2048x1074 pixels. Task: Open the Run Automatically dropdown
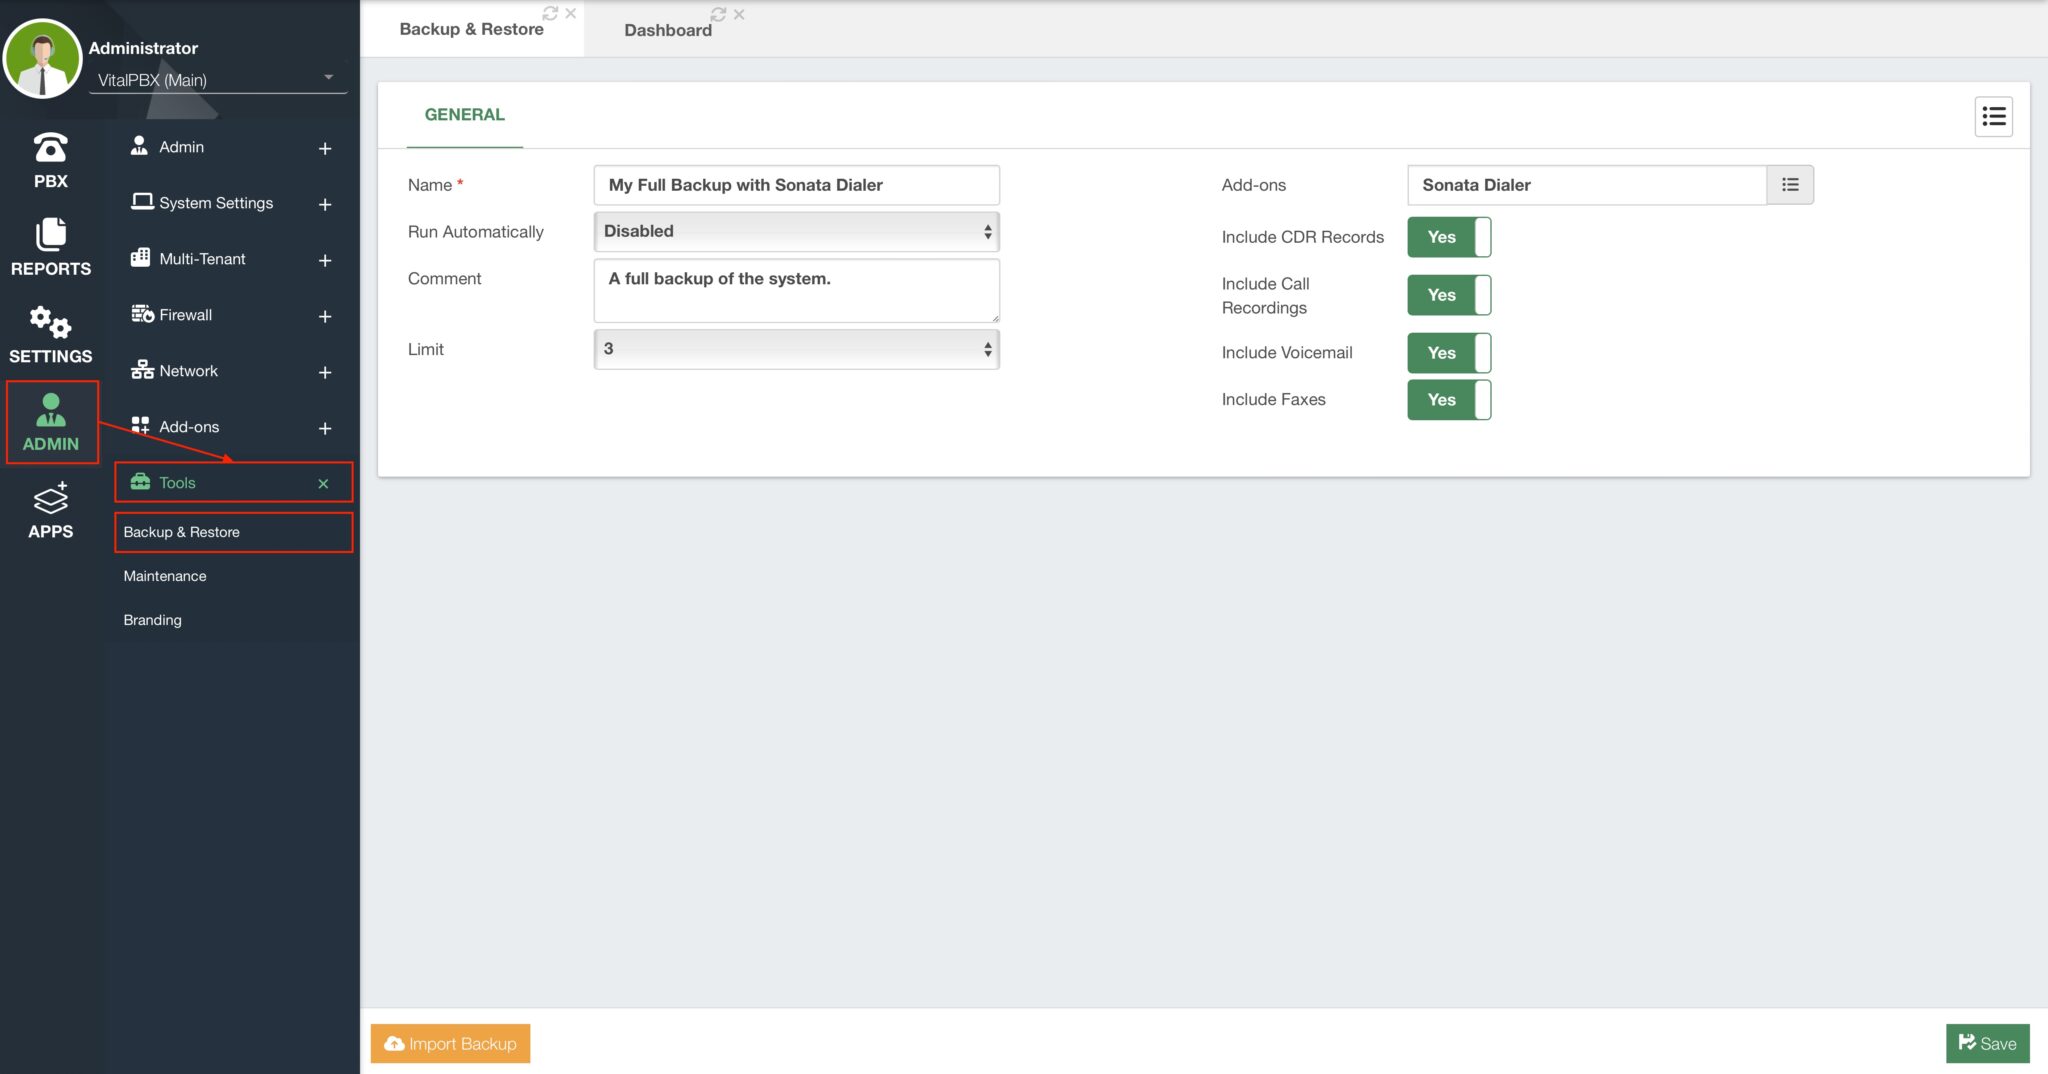coord(797,232)
